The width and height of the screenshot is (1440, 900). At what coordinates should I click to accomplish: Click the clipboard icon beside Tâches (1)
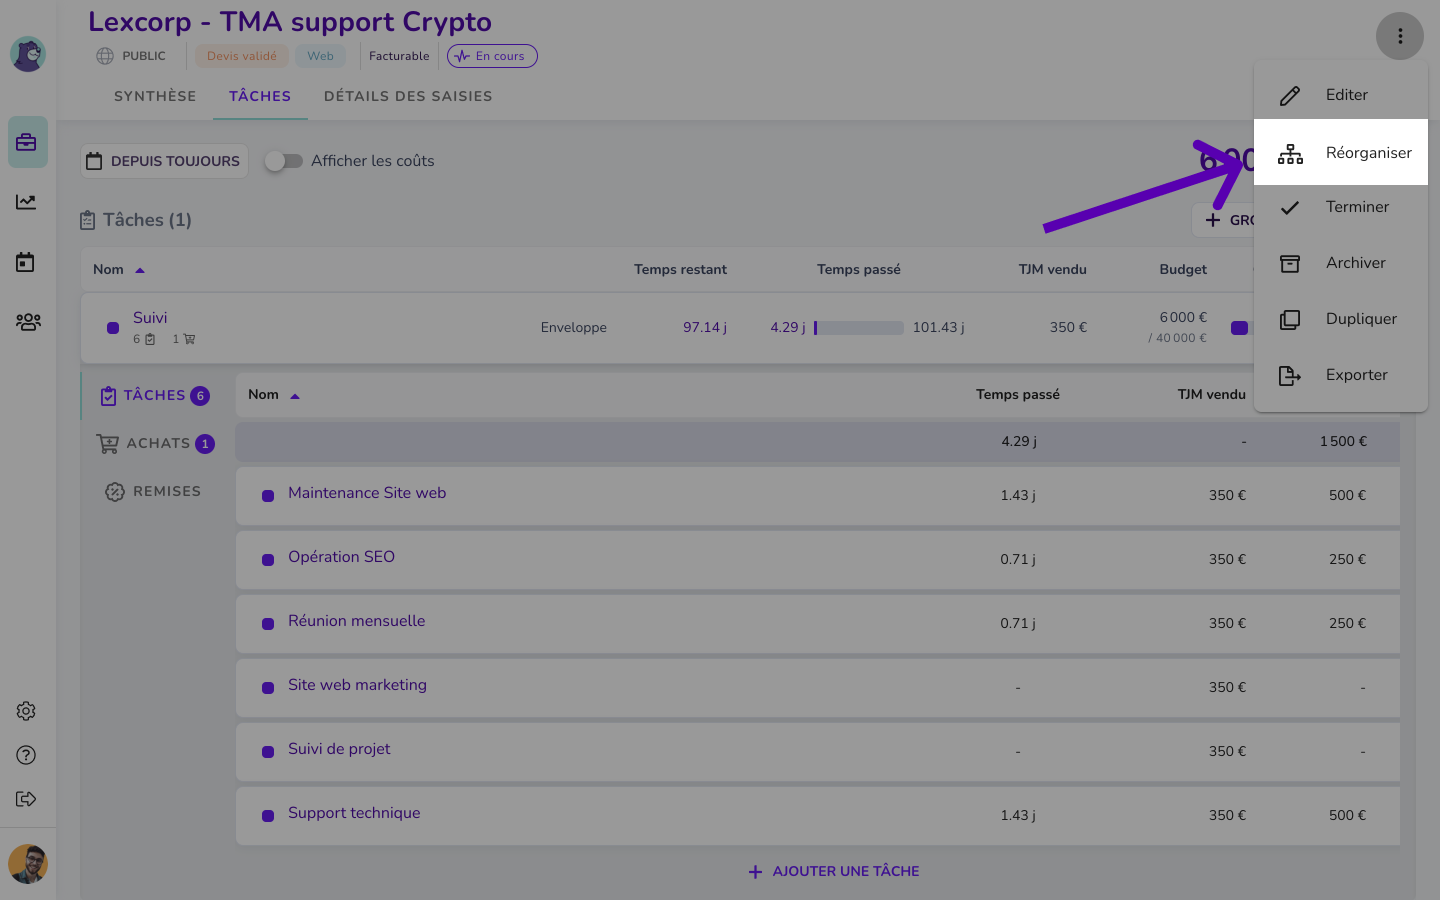tap(88, 220)
